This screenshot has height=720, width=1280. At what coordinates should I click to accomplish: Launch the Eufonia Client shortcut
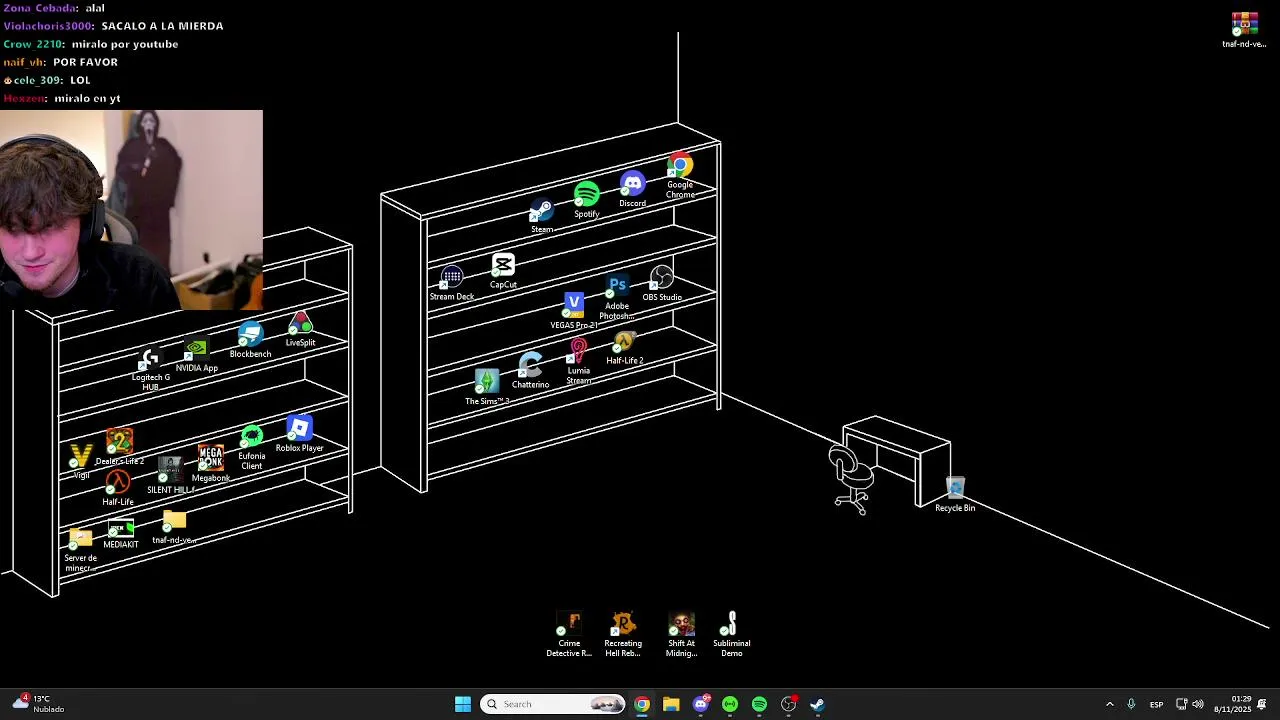point(252,448)
